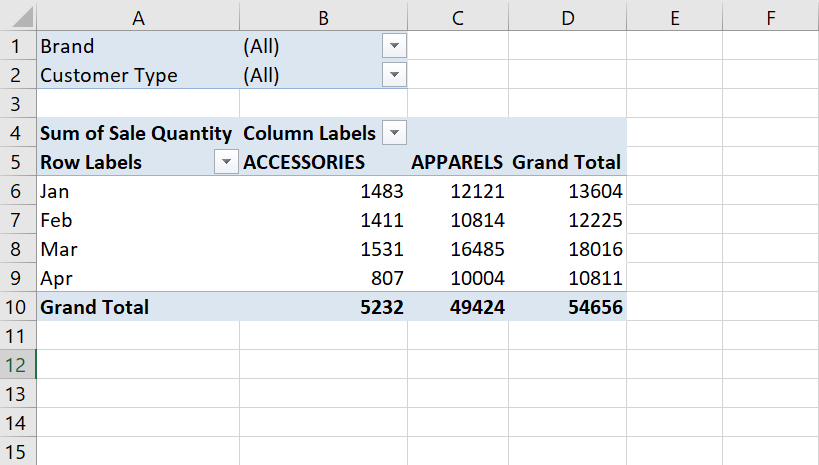Click the select-all corner triangle

[x=22, y=17]
